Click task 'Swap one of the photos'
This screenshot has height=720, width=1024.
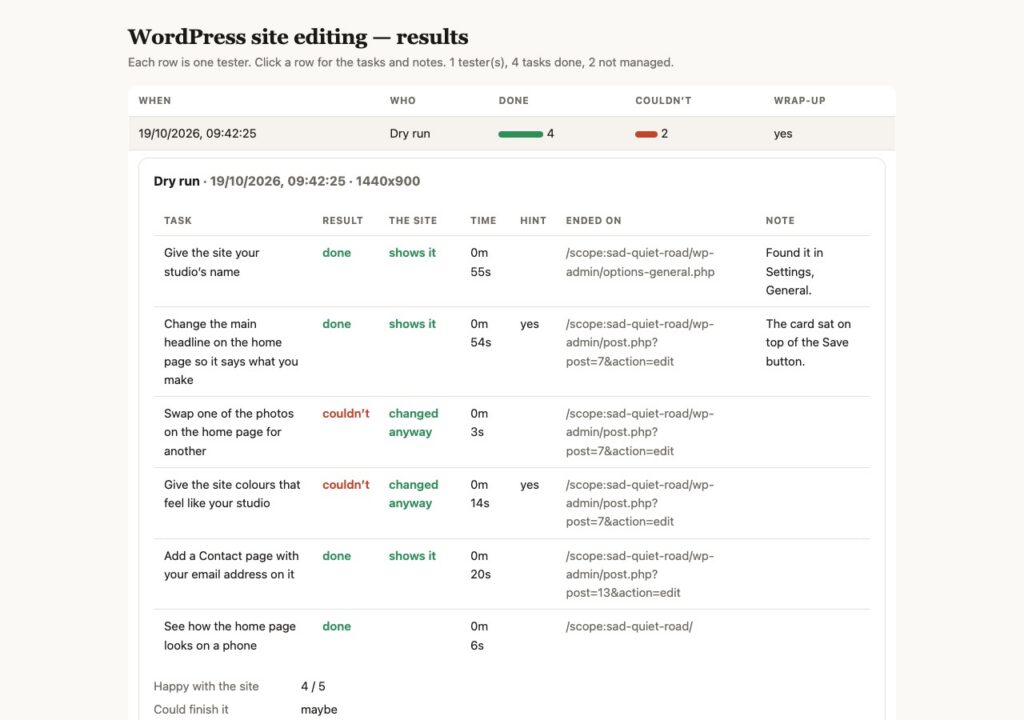point(229,432)
